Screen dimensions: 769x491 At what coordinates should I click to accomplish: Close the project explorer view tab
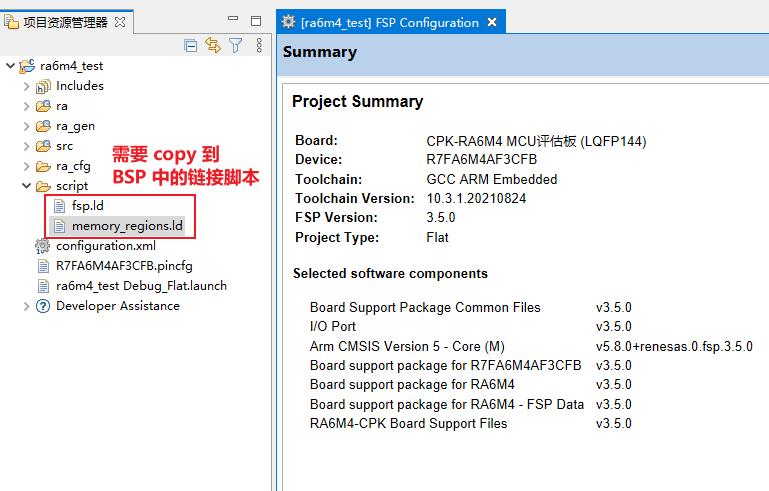tap(120, 22)
